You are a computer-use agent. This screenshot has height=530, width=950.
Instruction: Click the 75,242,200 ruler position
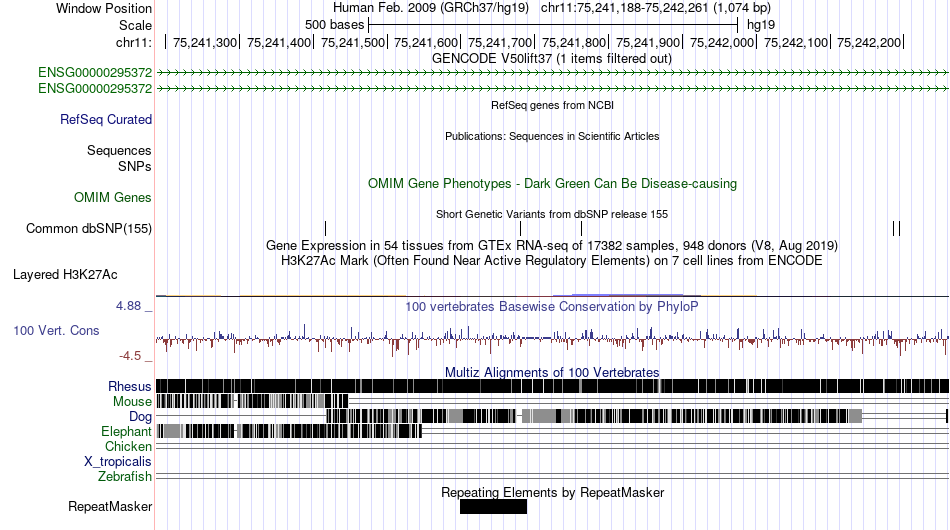coord(869,42)
